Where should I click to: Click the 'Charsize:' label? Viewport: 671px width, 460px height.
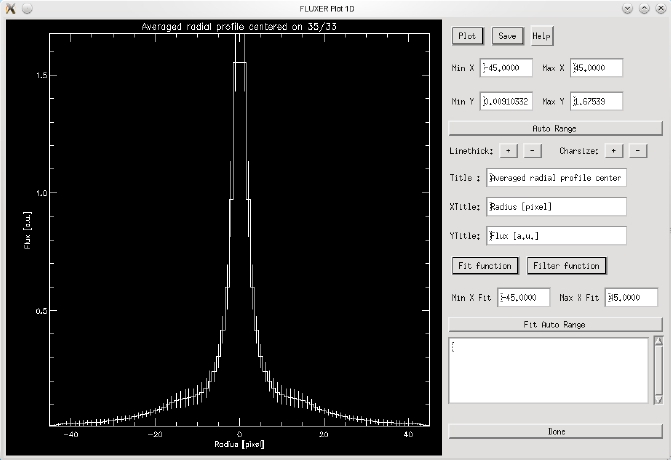(x=579, y=151)
